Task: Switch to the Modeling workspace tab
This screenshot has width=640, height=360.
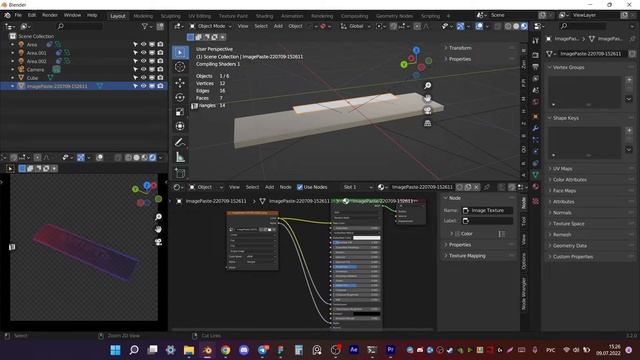Action: pos(143,16)
